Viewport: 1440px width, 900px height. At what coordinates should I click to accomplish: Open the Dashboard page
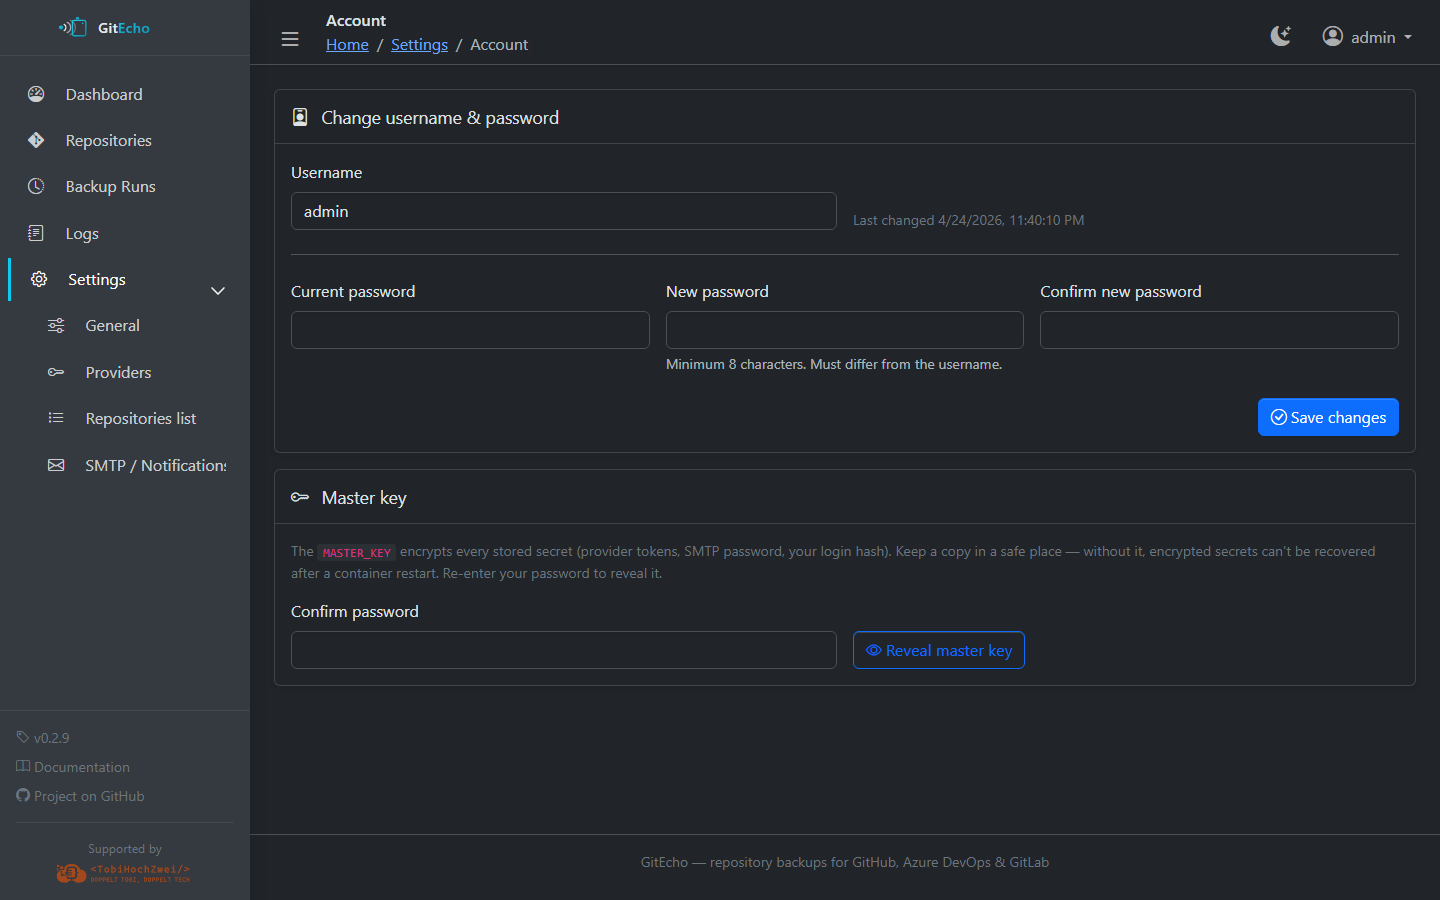tap(104, 94)
